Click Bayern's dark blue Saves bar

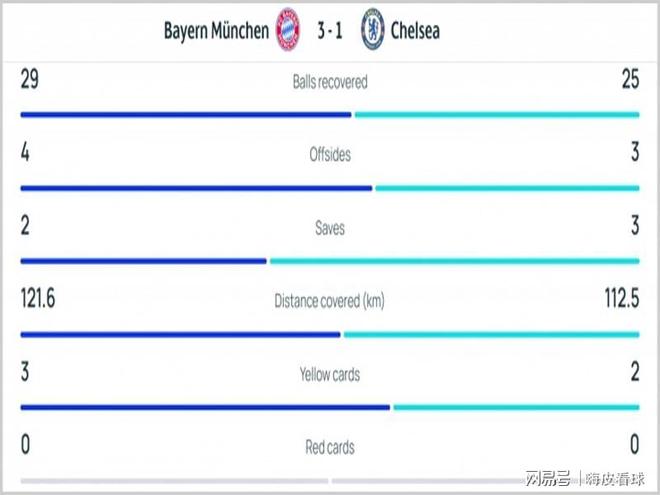pos(143,261)
